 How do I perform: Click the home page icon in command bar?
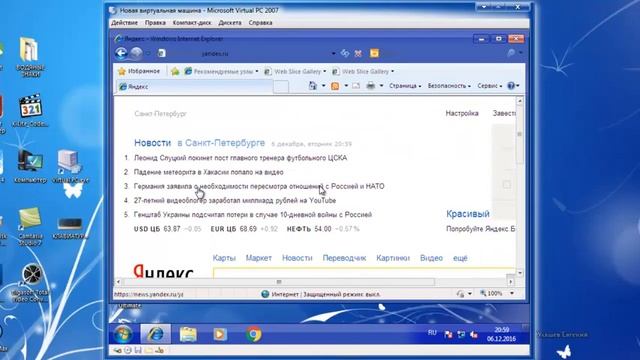pos(313,86)
